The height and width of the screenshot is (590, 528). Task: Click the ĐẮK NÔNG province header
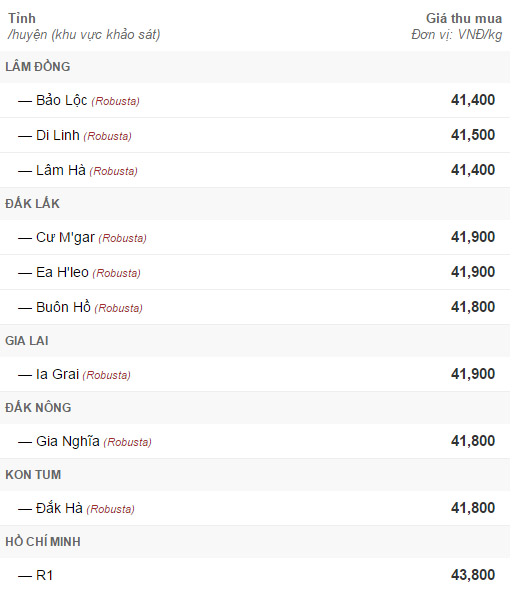[255, 408]
